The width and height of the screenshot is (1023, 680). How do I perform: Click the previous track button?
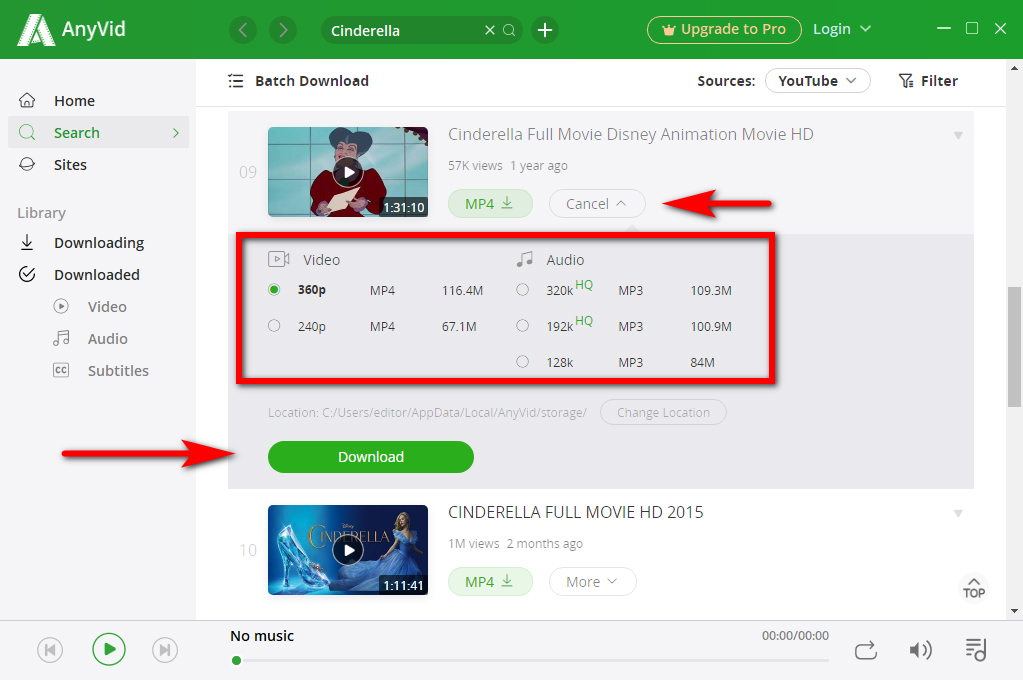point(50,650)
